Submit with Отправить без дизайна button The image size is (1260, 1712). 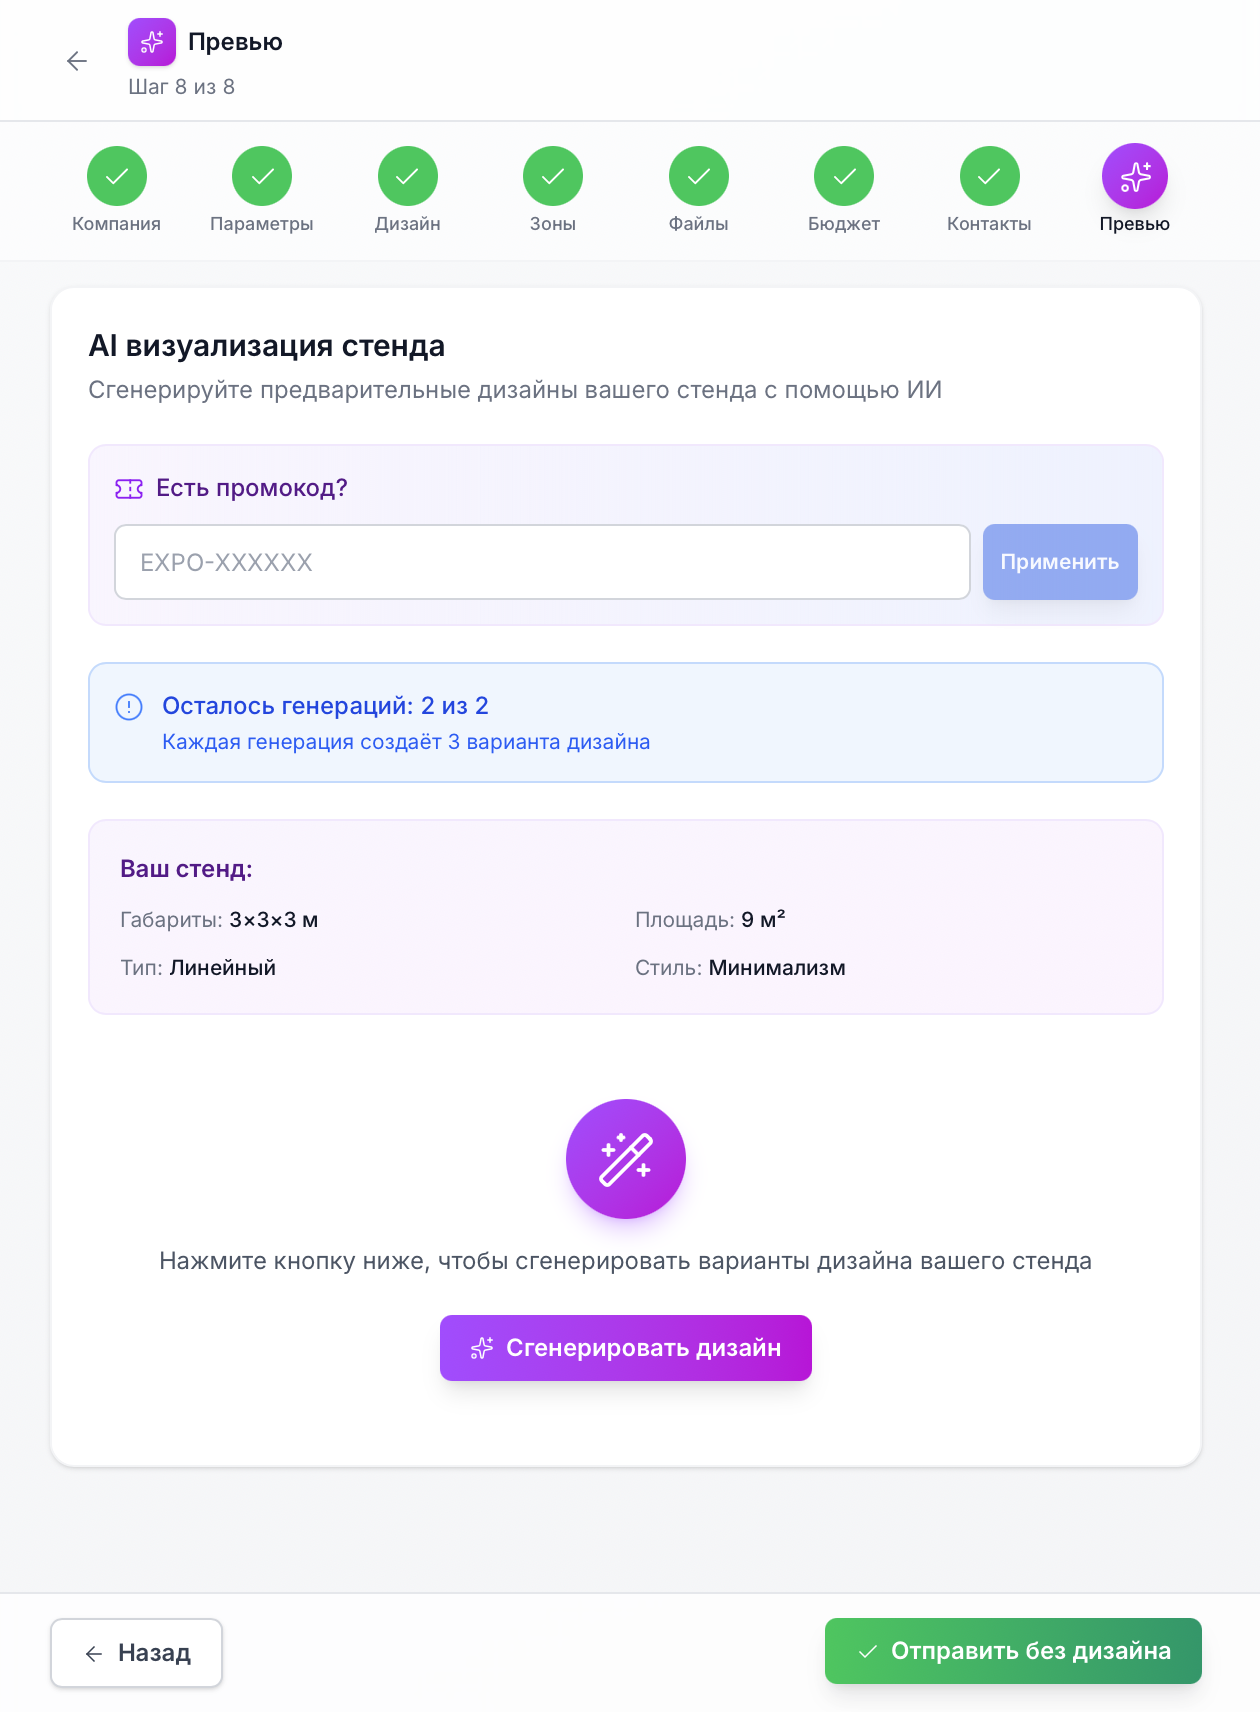[1013, 1651]
